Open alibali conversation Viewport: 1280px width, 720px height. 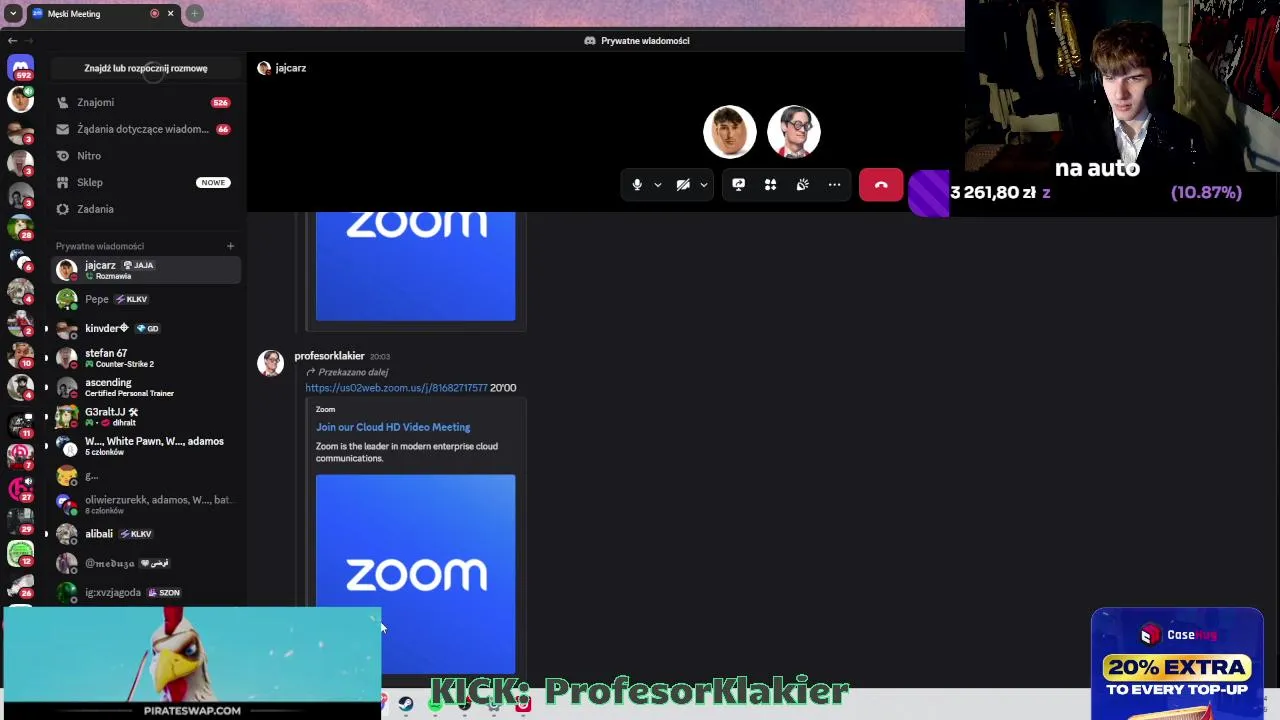pos(146,534)
